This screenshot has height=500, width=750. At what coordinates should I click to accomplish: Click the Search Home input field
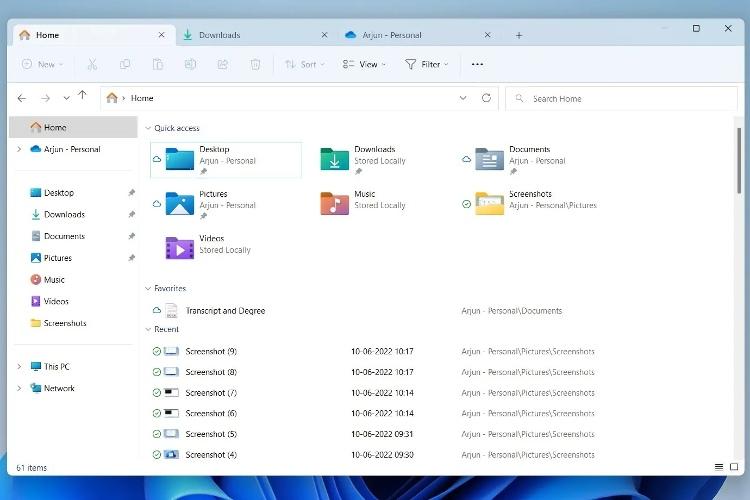coord(621,99)
